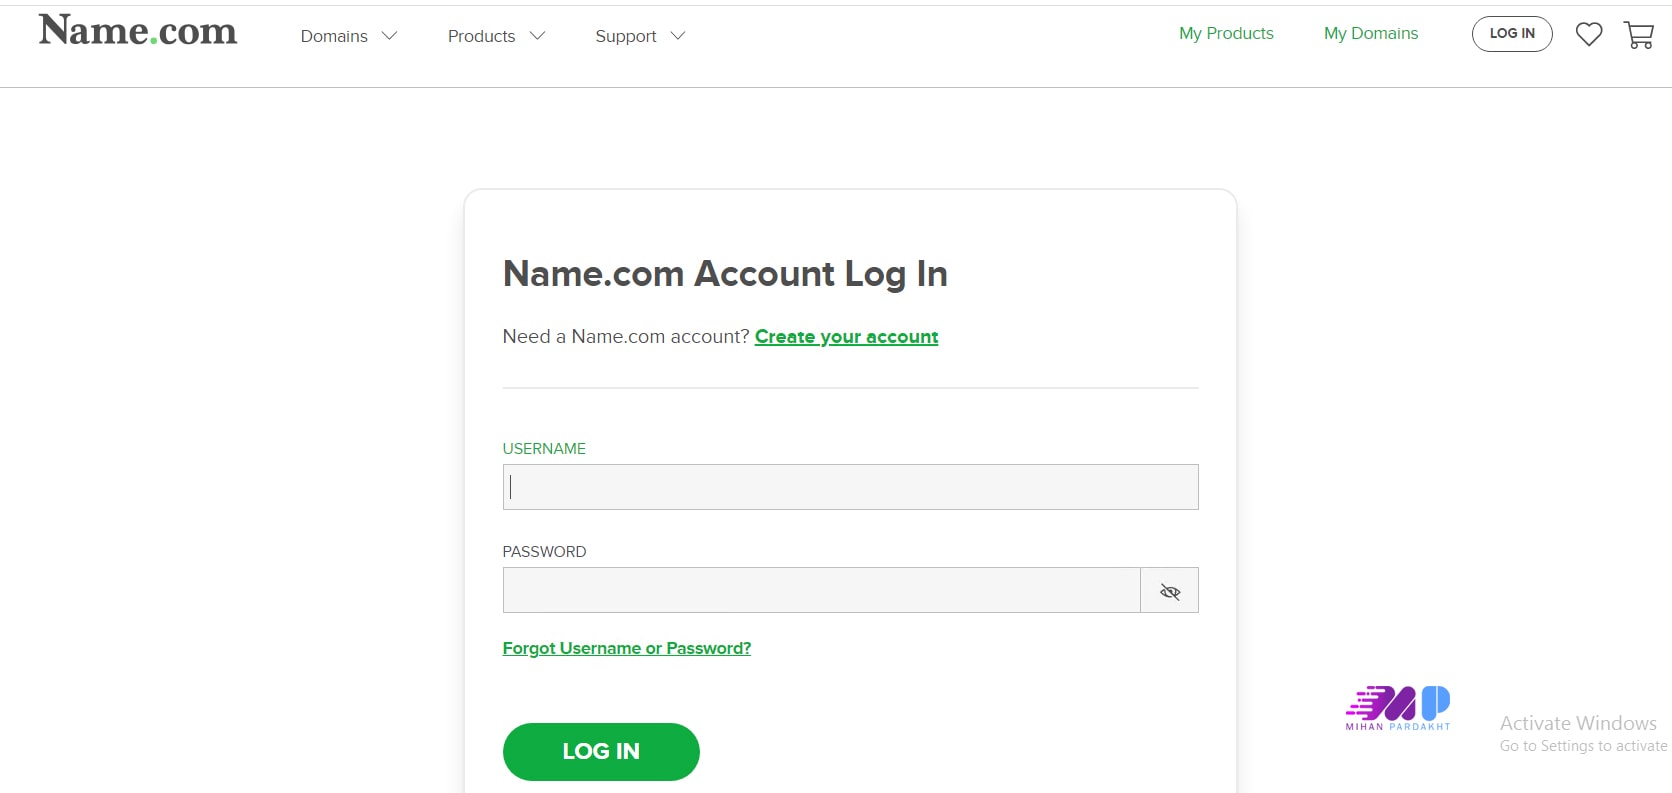
Task: Focus the Username input field
Action: (x=850, y=487)
